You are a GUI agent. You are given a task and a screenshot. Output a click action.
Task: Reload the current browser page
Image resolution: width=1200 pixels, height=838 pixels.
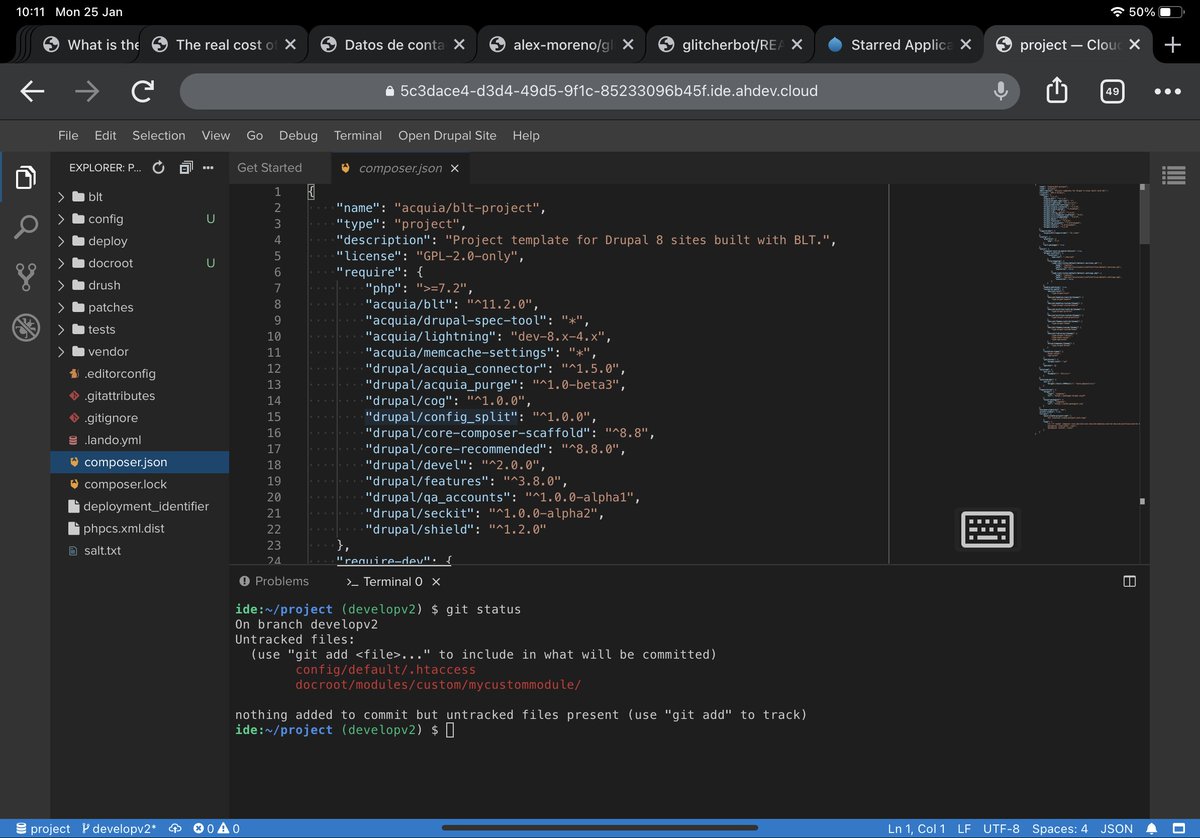143,91
